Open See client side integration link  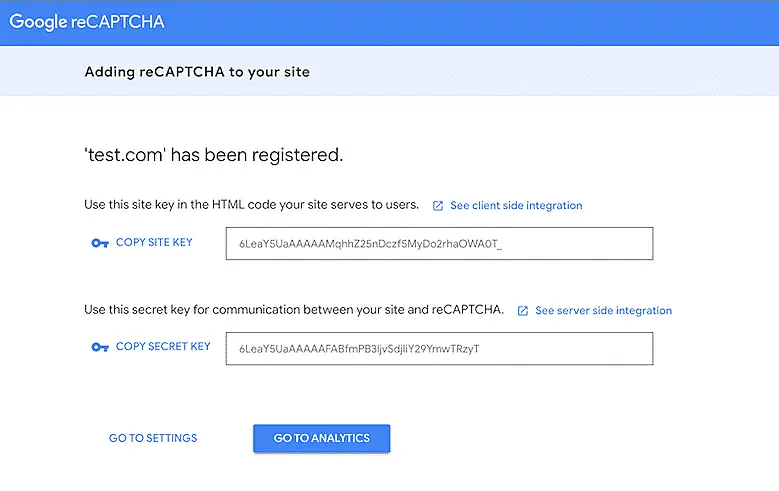pyautogui.click(x=515, y=205)
